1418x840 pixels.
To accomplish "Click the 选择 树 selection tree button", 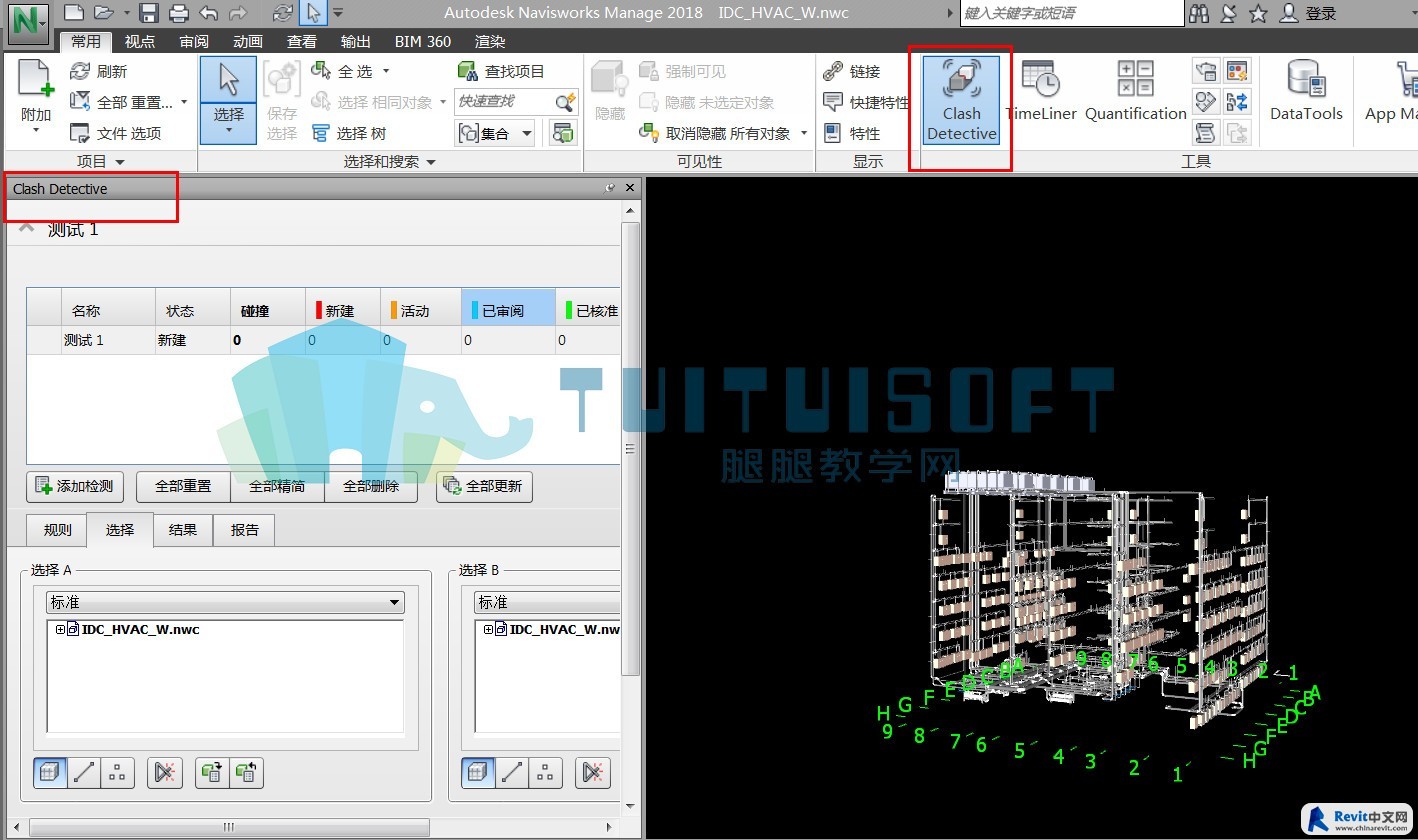I will click(x=348, y=133).
